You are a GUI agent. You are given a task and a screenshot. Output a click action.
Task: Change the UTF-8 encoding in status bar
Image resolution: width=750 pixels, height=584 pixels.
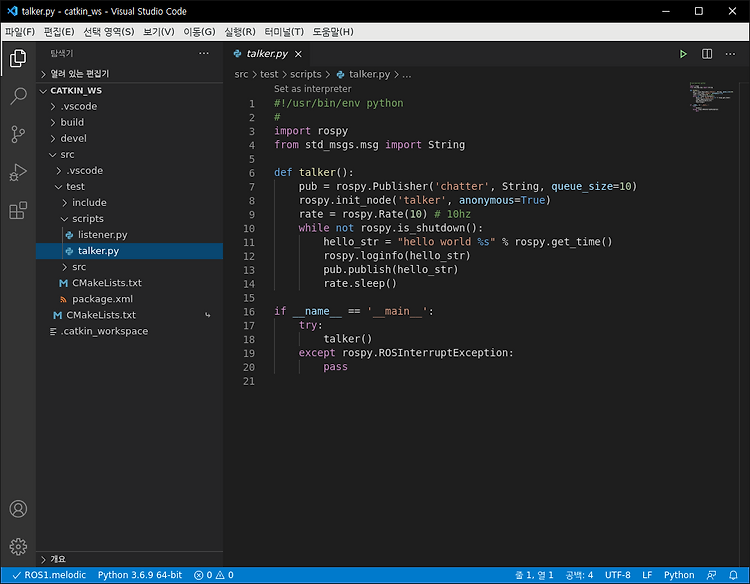(x=618, y=575)
